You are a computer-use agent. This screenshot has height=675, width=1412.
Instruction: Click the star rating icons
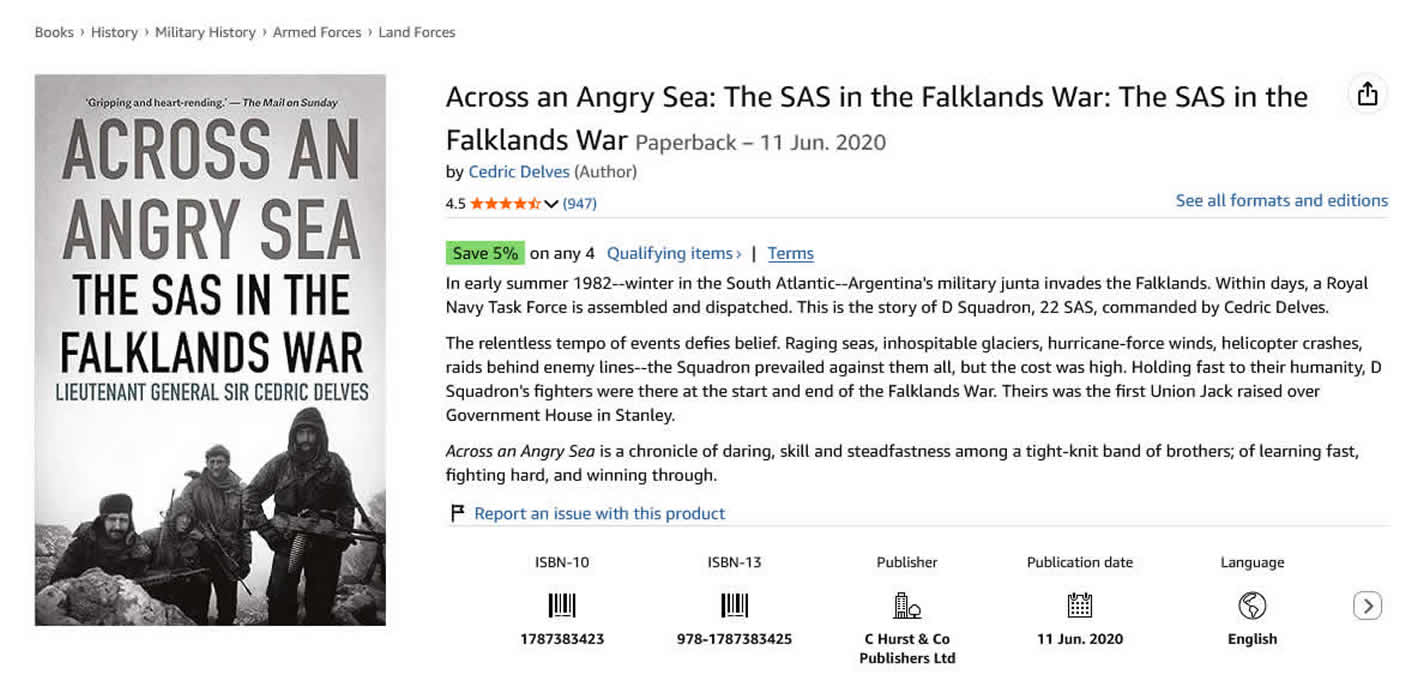(505, 203)
